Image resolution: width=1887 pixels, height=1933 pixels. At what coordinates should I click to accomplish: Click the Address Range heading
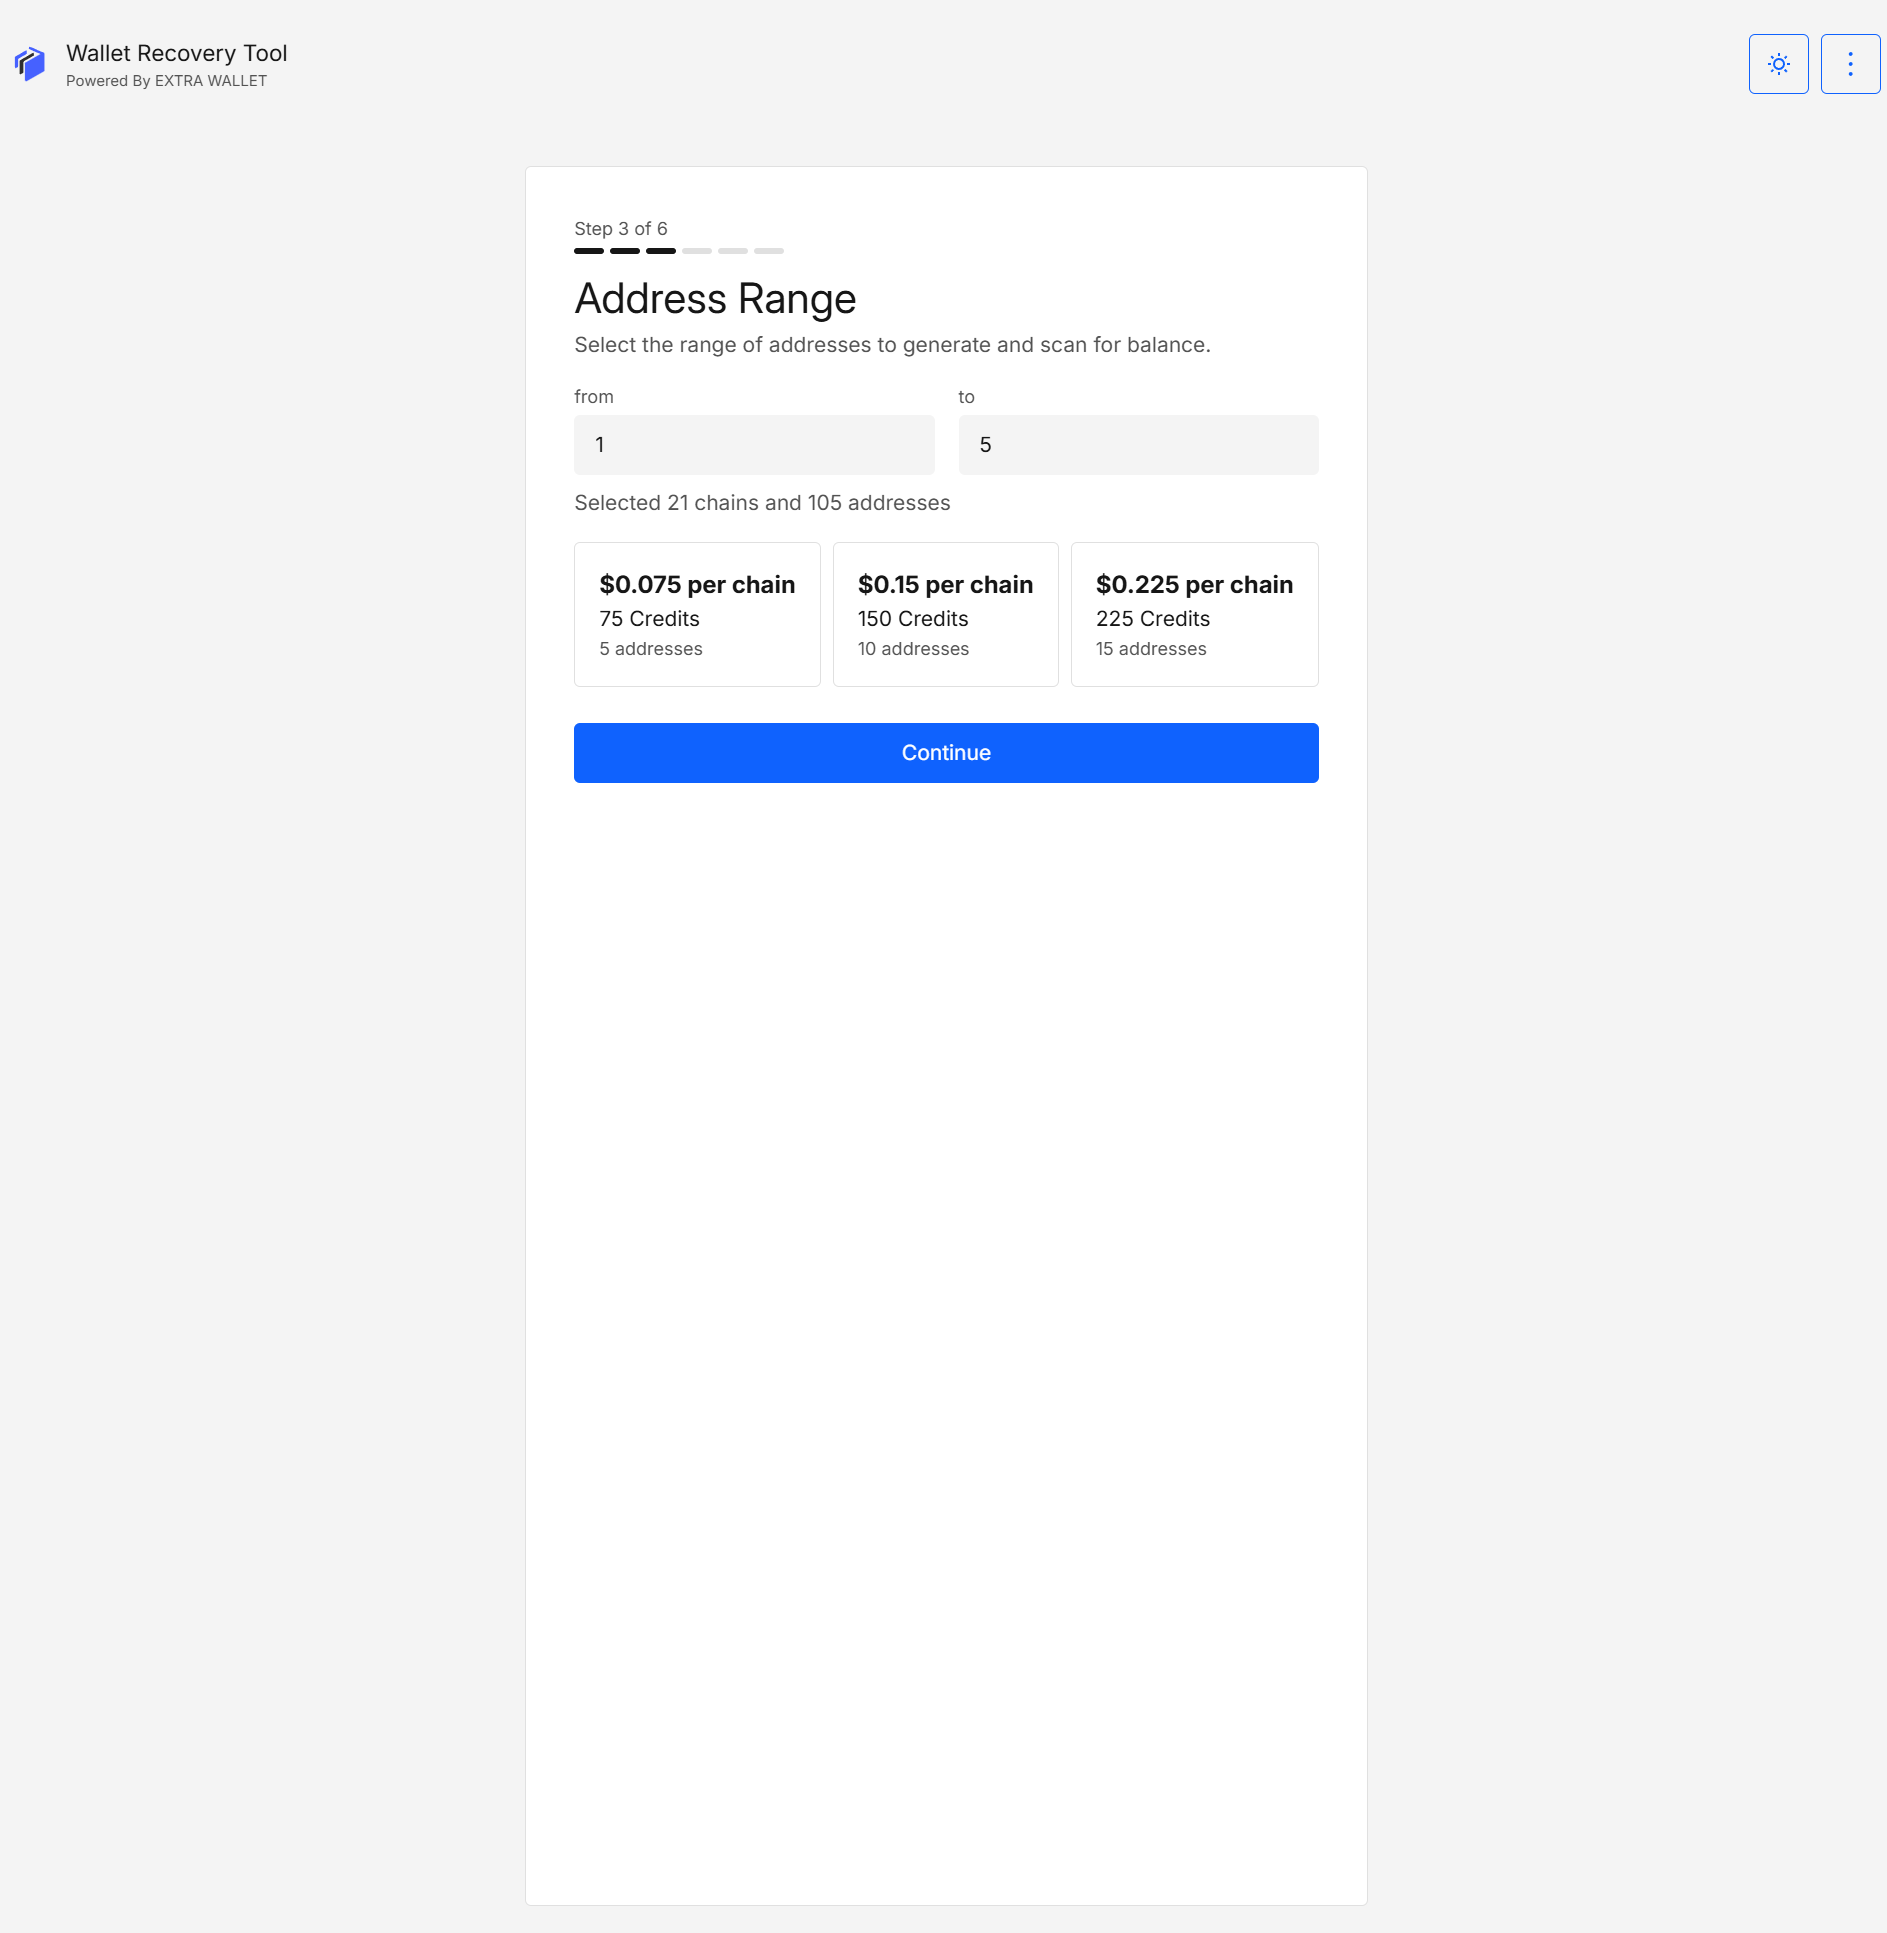pos(715,299)
